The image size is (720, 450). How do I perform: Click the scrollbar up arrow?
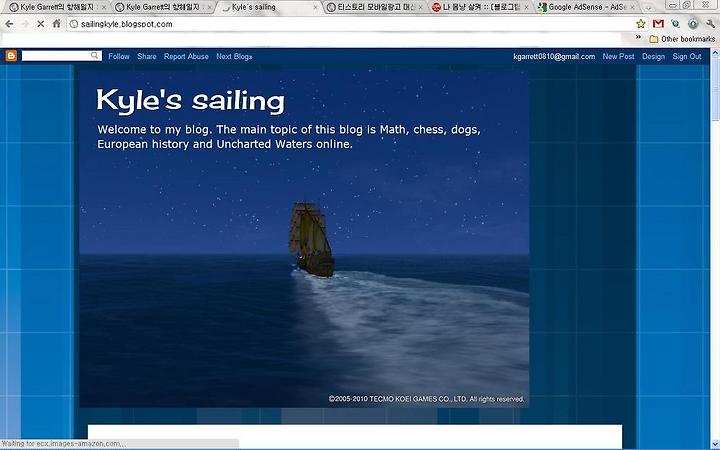point(715,53)
